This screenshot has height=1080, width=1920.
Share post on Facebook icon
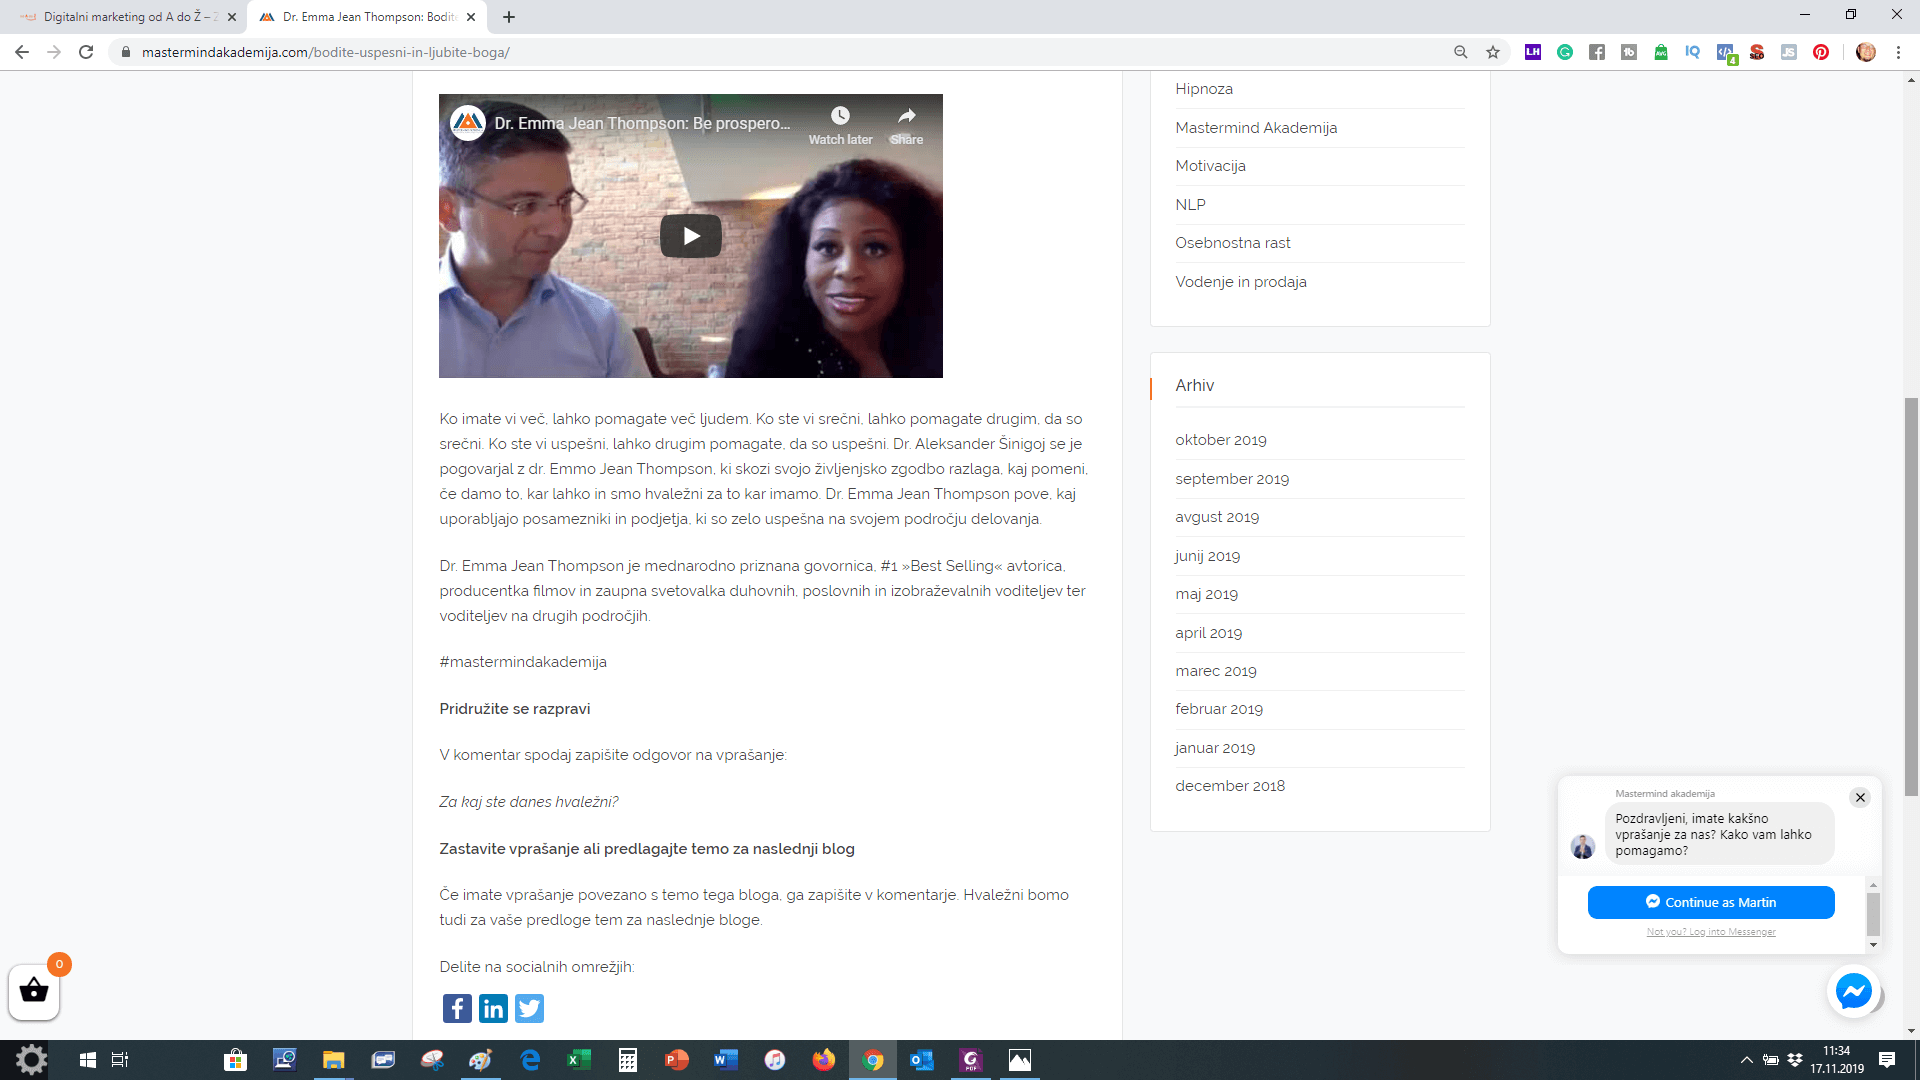pyautogui.click(x=457, y=1008)
